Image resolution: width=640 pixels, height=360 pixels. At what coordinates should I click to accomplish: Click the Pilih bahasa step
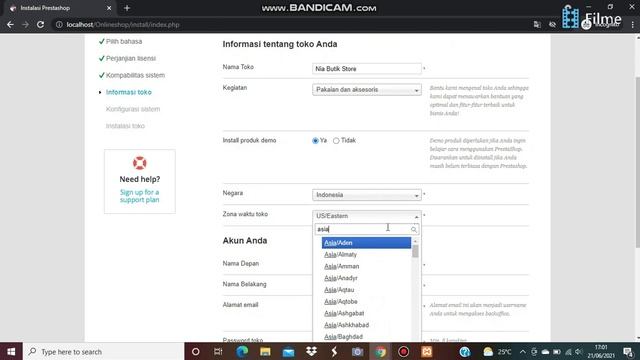[124, 42]
